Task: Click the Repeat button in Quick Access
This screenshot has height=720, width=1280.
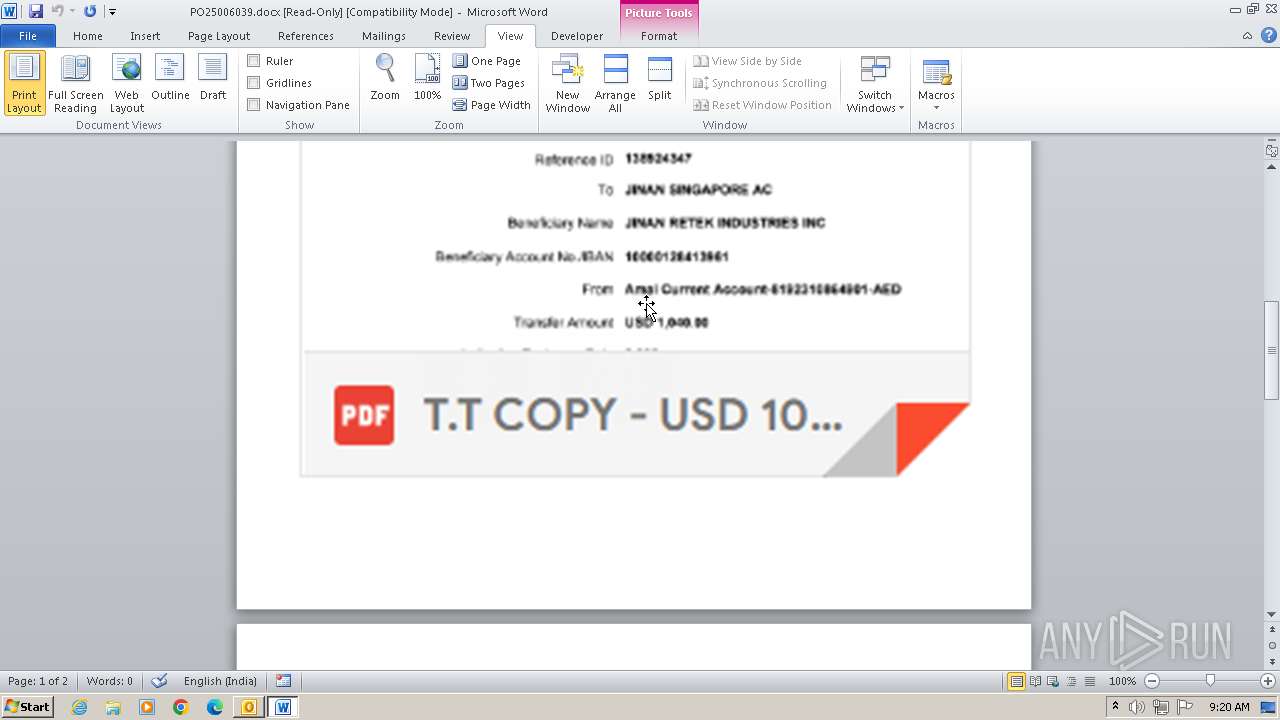Action: click(x=90, y=11)
